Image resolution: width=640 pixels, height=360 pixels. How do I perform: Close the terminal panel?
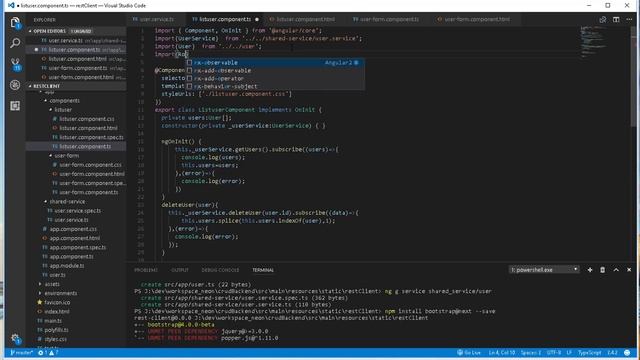click(629, 270)
